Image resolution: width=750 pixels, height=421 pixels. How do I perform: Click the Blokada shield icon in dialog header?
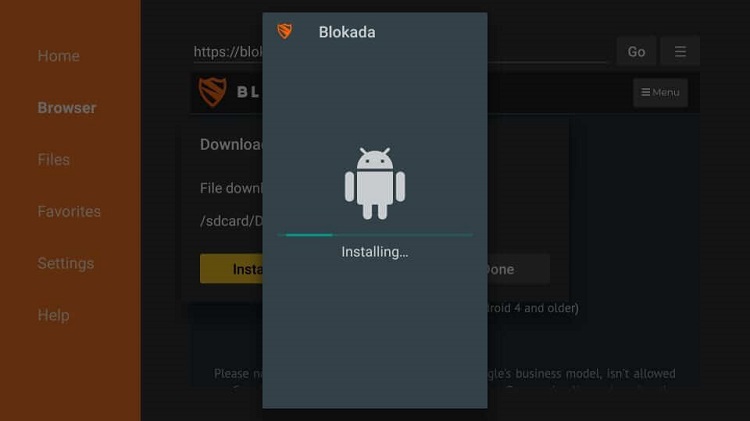click(285, 32)
